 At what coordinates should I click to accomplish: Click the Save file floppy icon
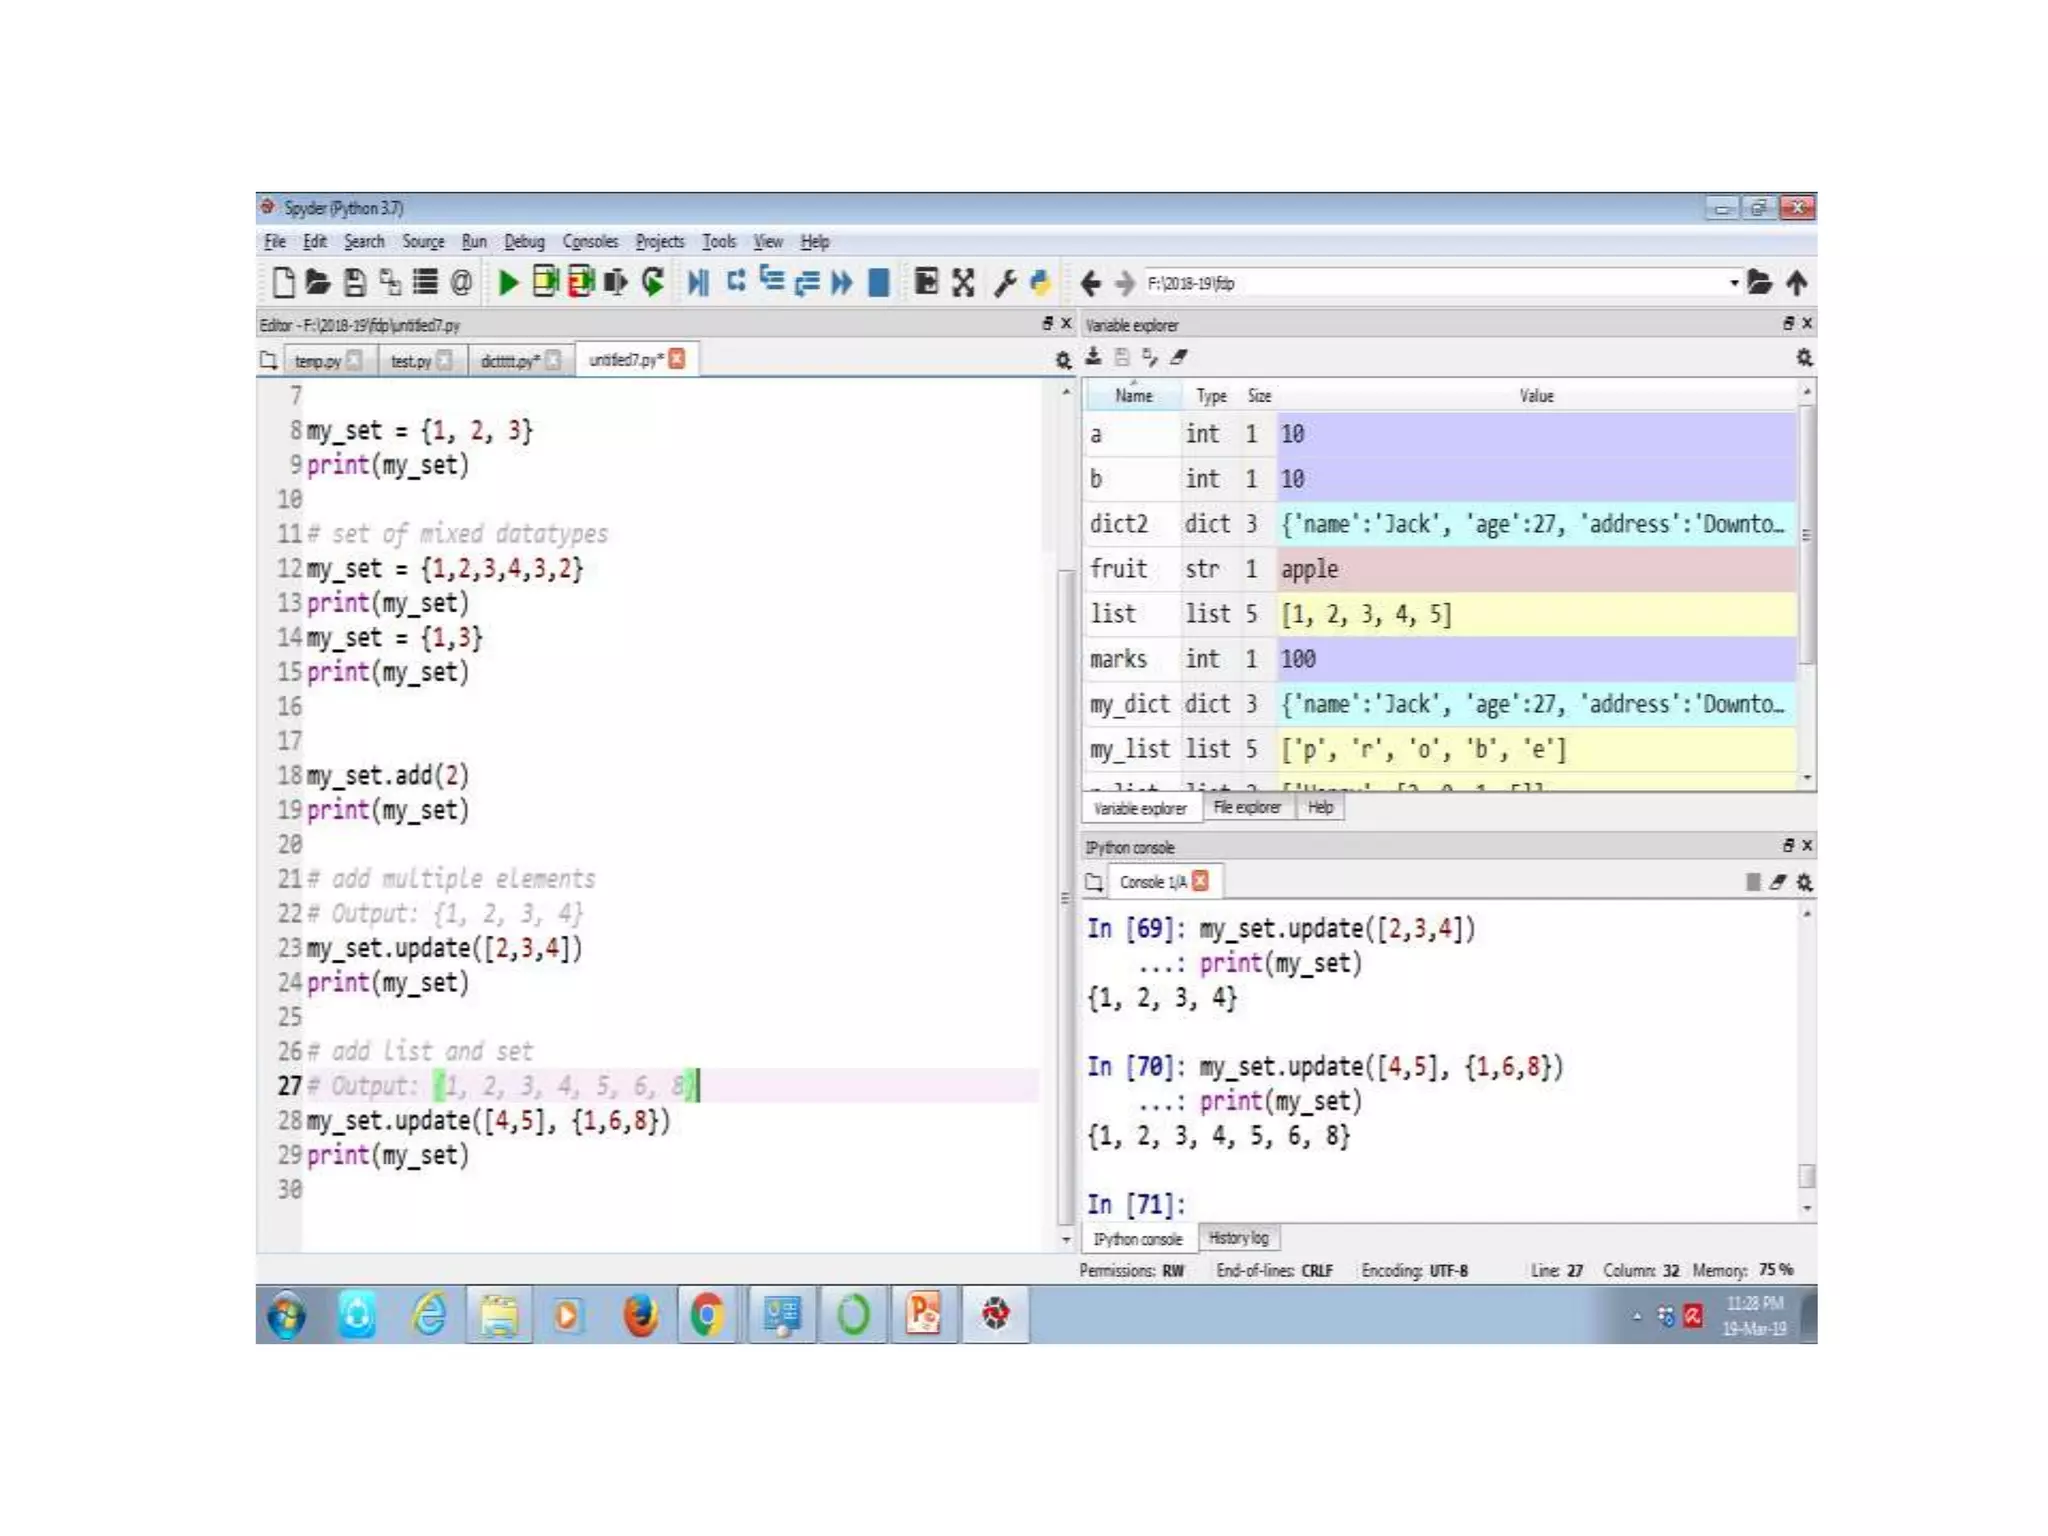(x=354, y=283)
